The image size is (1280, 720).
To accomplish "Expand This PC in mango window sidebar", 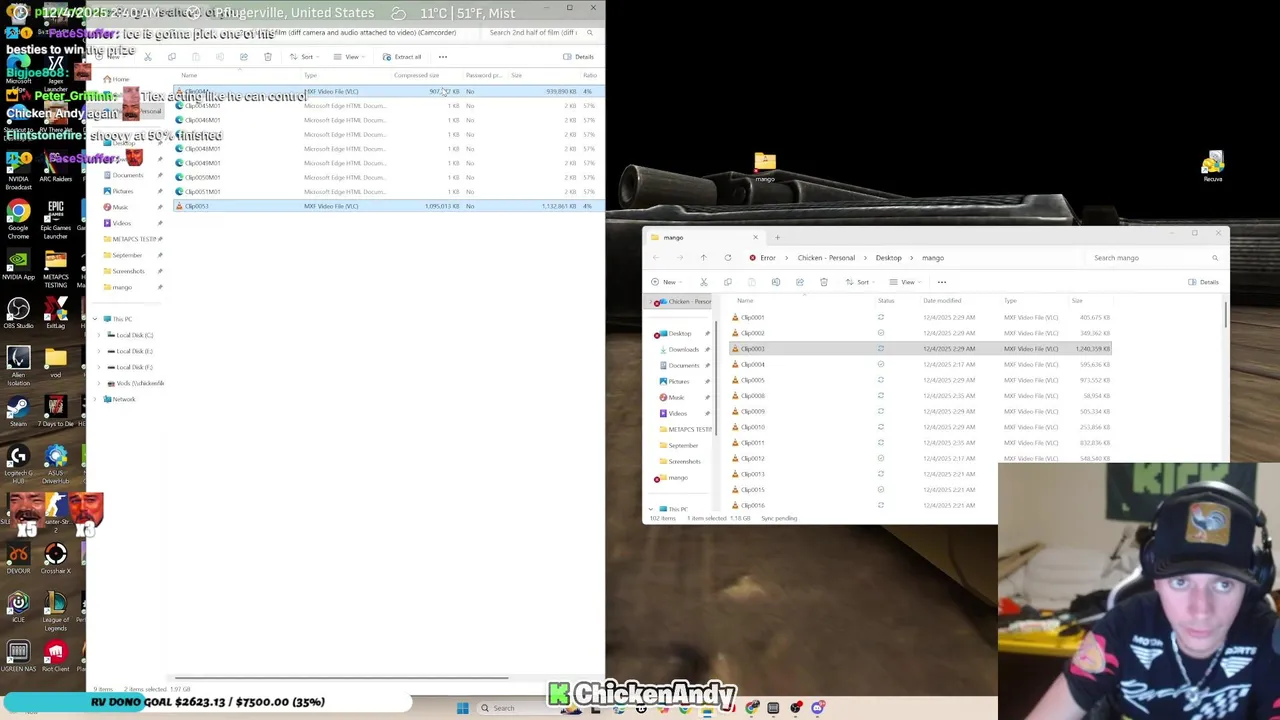I will tap(651, 509).
